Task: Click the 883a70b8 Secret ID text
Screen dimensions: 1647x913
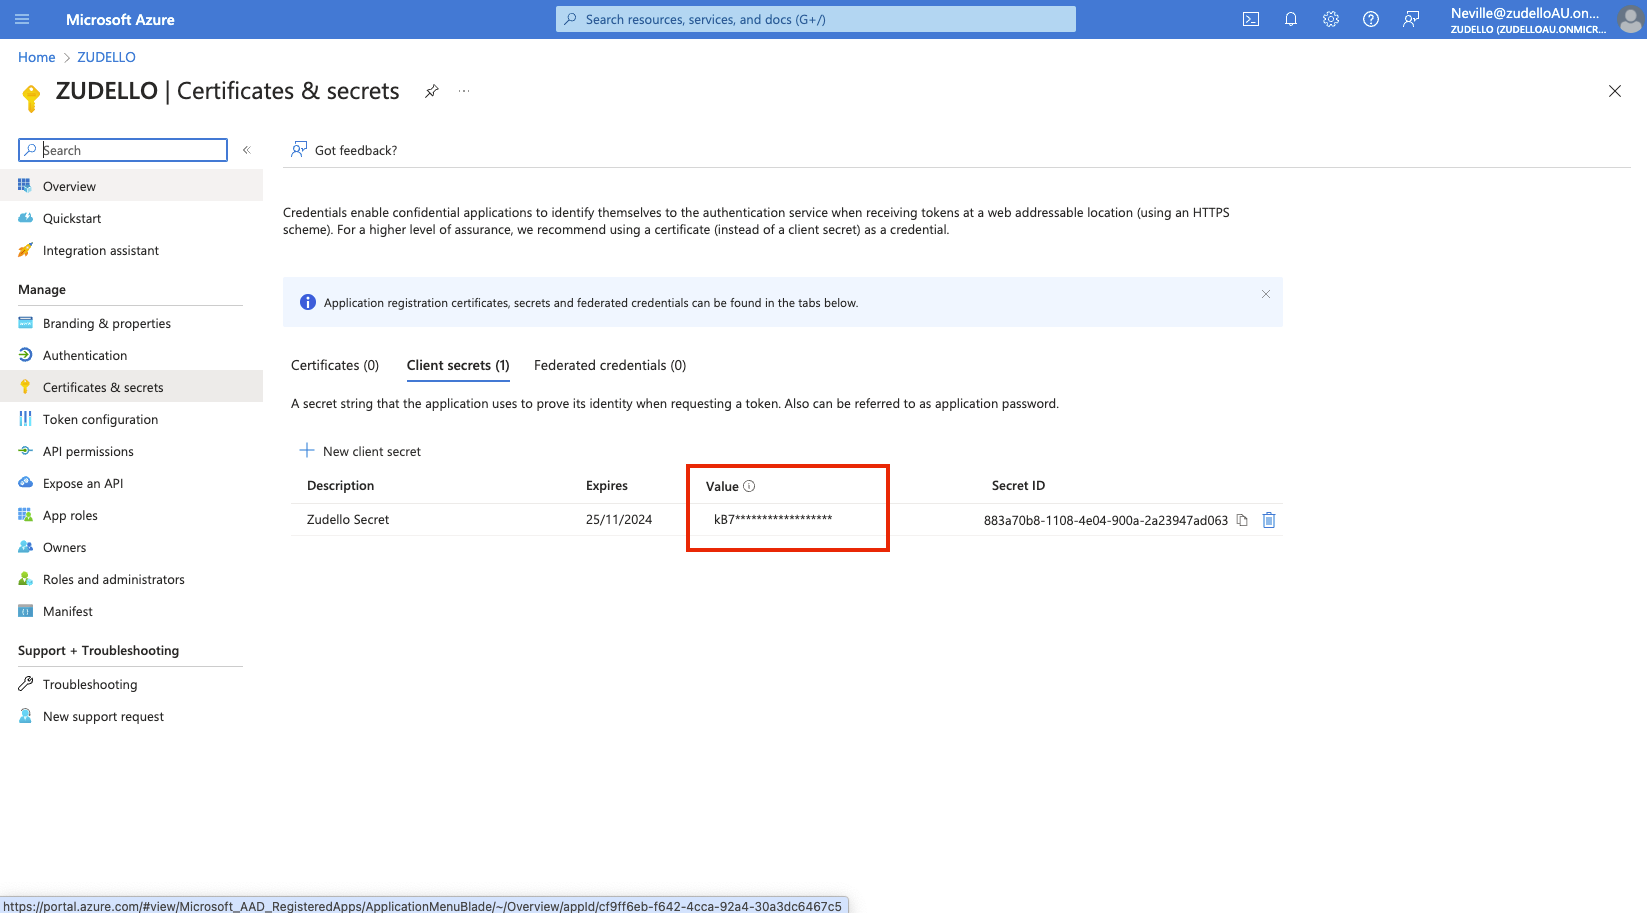Action: 1106,520
